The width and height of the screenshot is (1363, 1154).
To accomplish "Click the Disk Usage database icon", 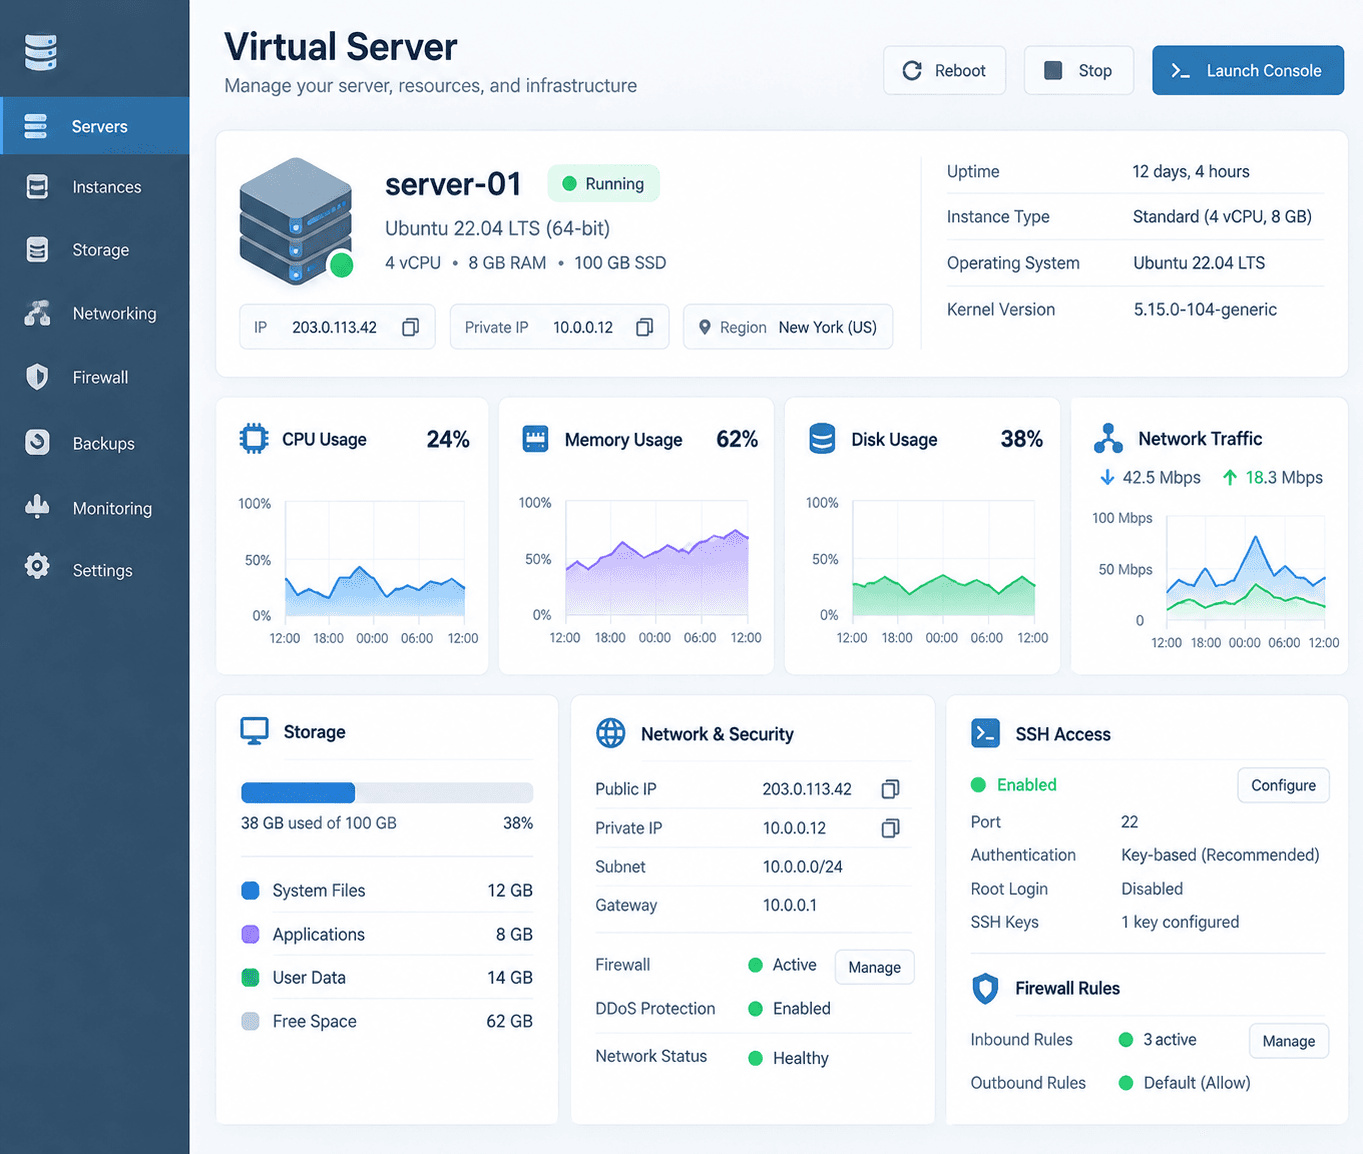I will (x=822, y=439).
